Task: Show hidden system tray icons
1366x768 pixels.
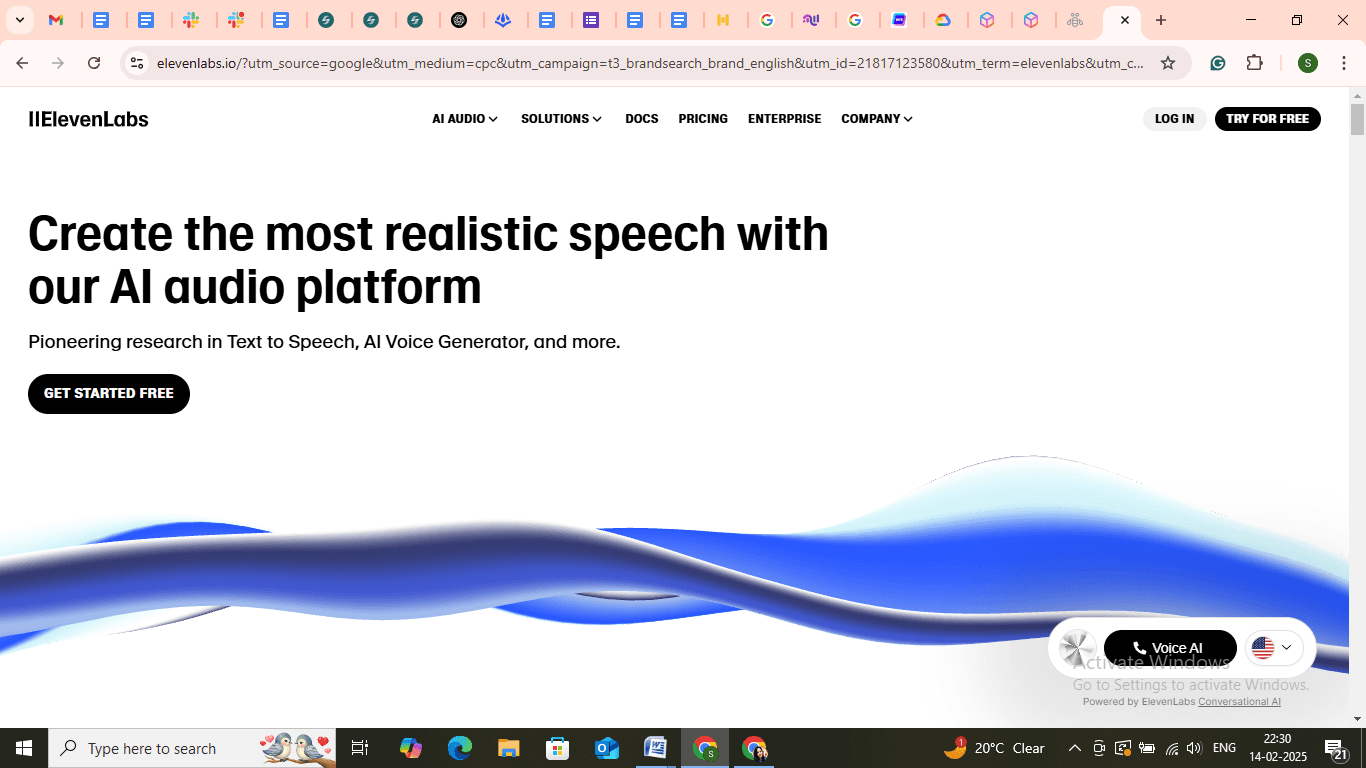Action: tap(1075, 748)
